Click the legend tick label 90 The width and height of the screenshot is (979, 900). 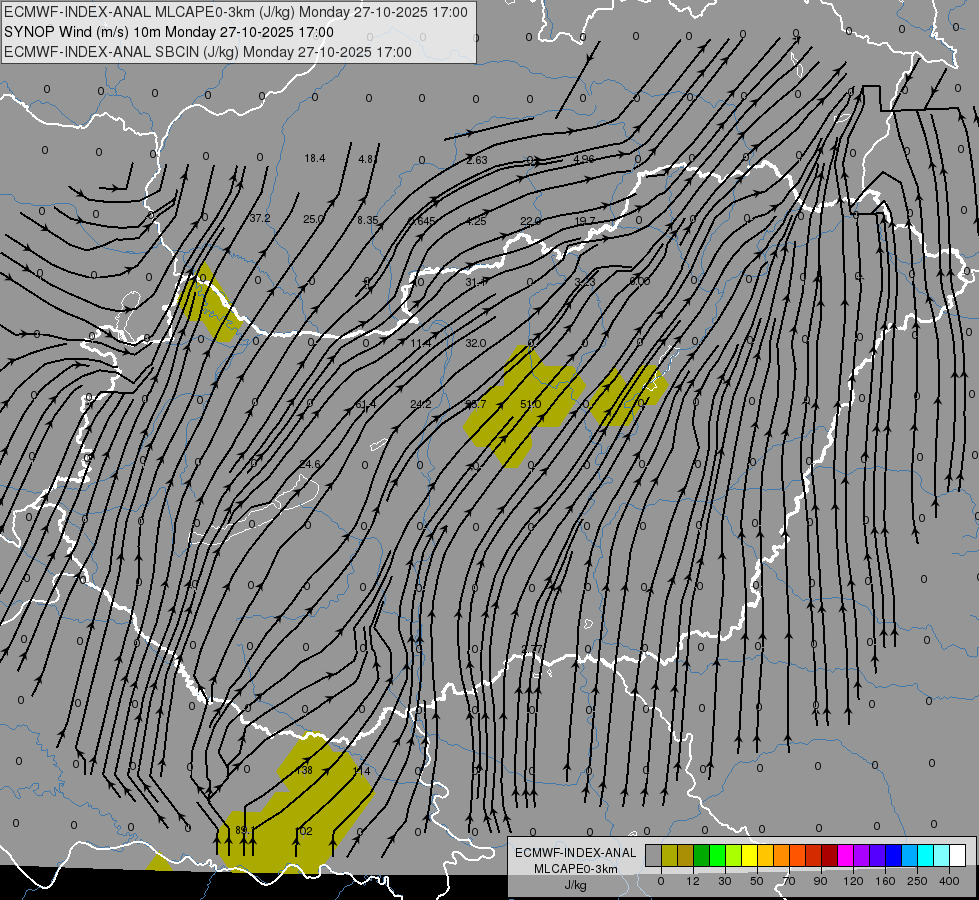[820, 881]
